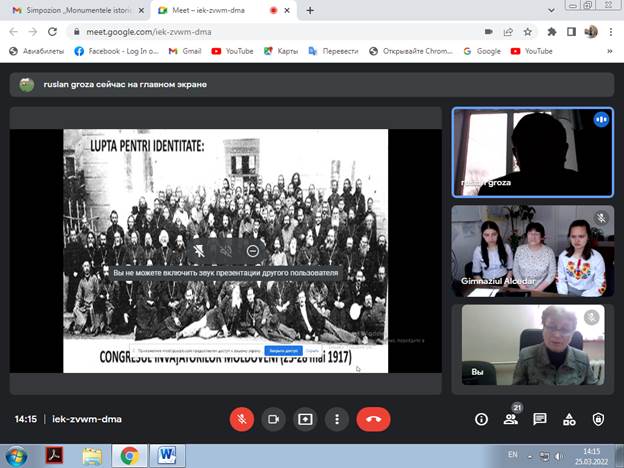
Task: Open the Перевести bookmark
Action: [335, 51]
